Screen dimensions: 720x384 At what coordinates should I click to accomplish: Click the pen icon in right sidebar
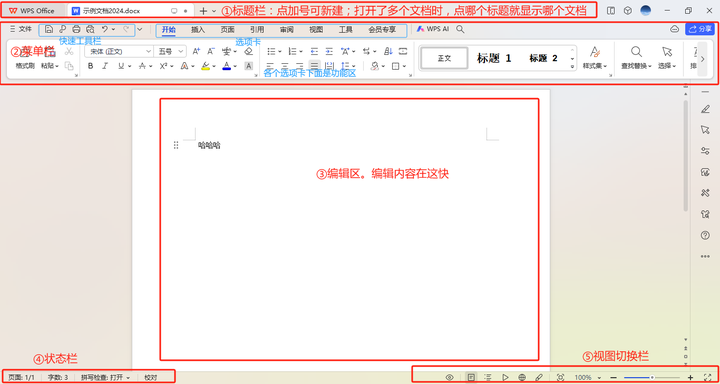(705, 109)
